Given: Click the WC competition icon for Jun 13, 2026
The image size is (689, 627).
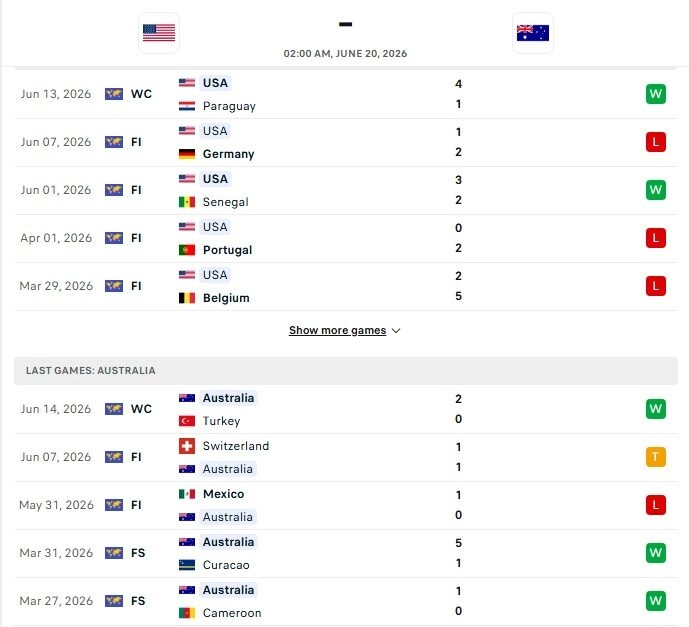Looking at the screenshot, I should click(114, 94).
